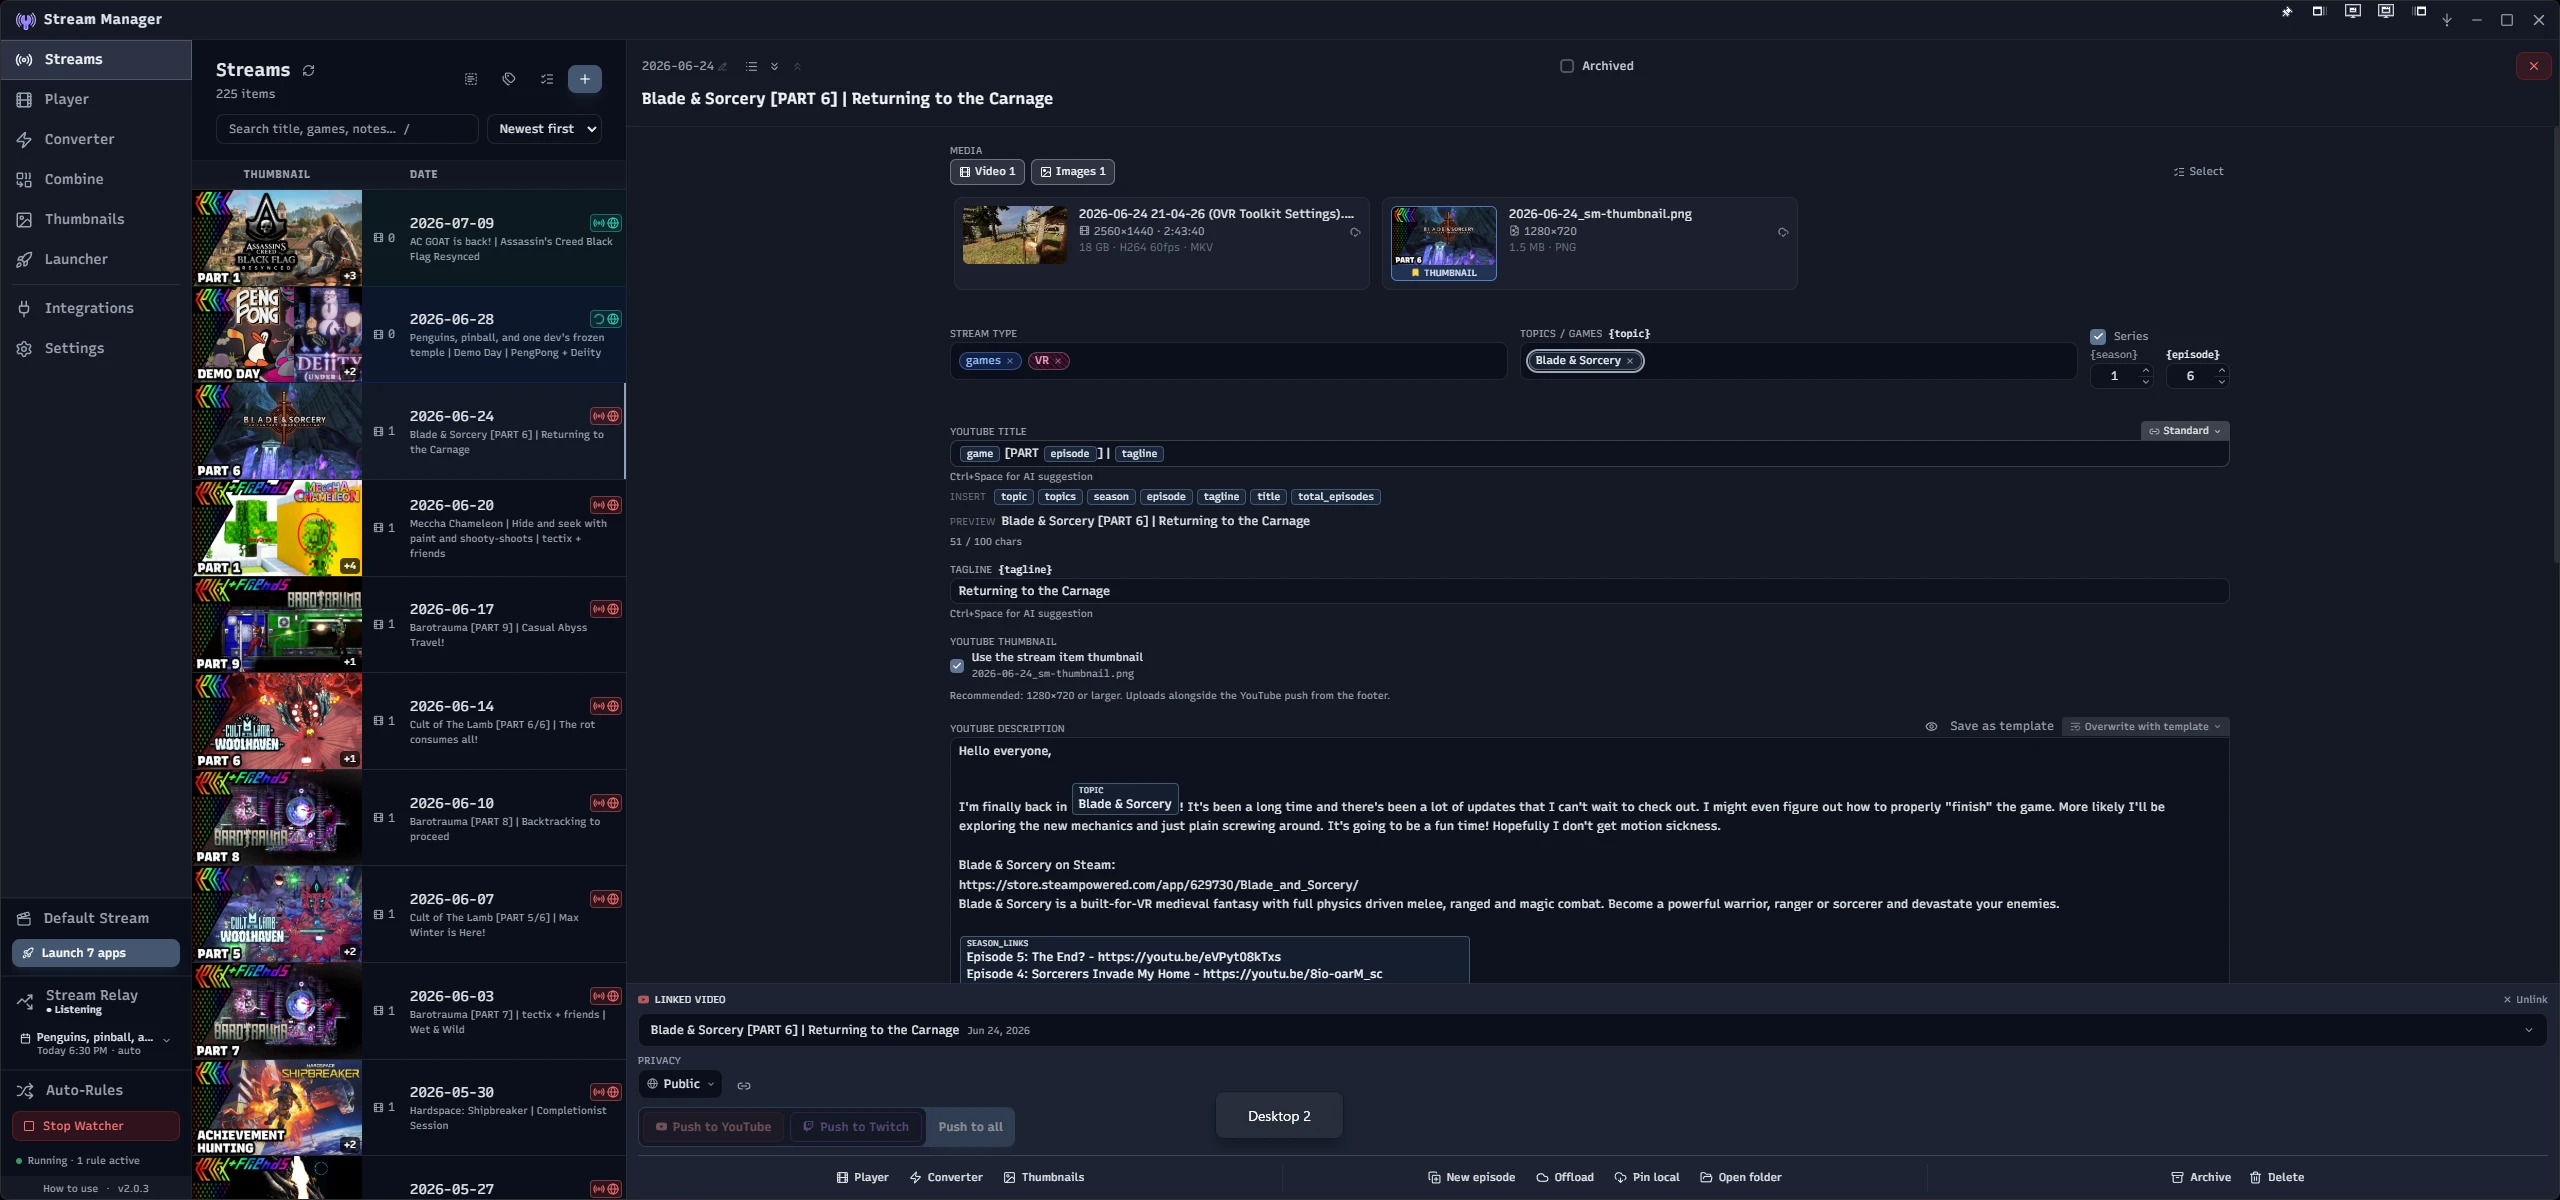Viewport: 2560px width, 1200px height.
Task: Select the 2026-06-17 Barotrauma PART 9 stream thumbnail
Action: [278, 625]
